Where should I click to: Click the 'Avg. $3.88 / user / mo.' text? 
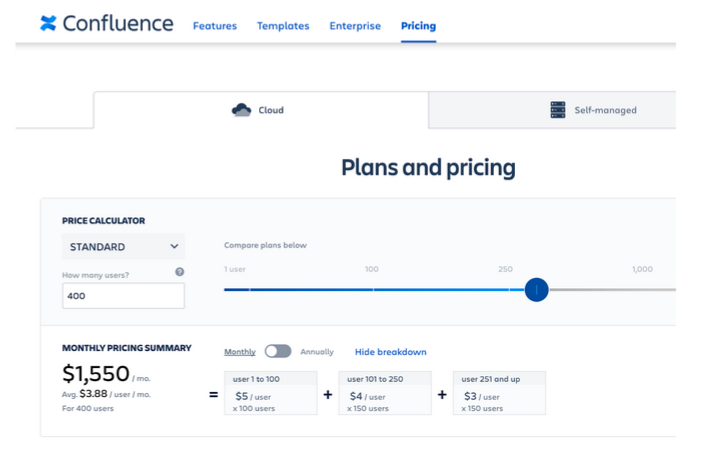click(x=107, y=394)
